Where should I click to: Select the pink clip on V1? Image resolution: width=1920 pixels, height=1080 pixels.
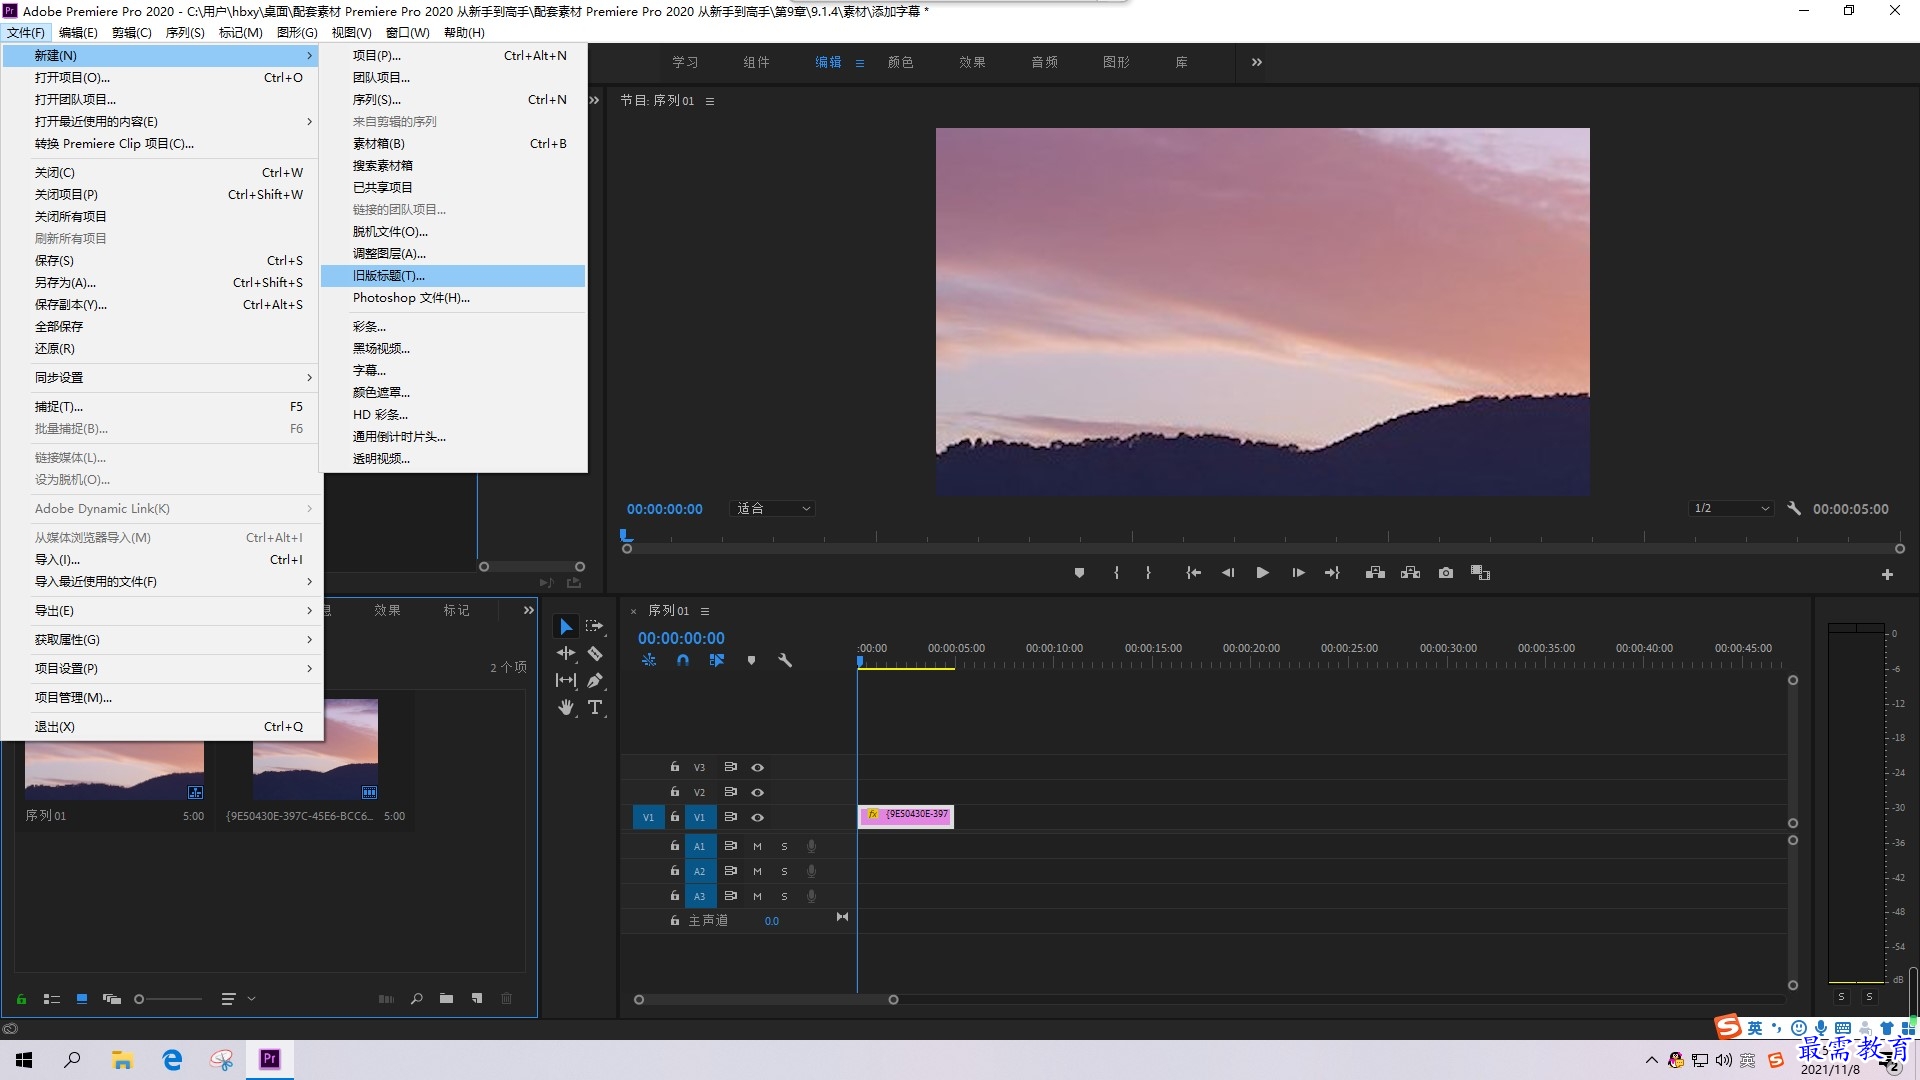[906, 816]
